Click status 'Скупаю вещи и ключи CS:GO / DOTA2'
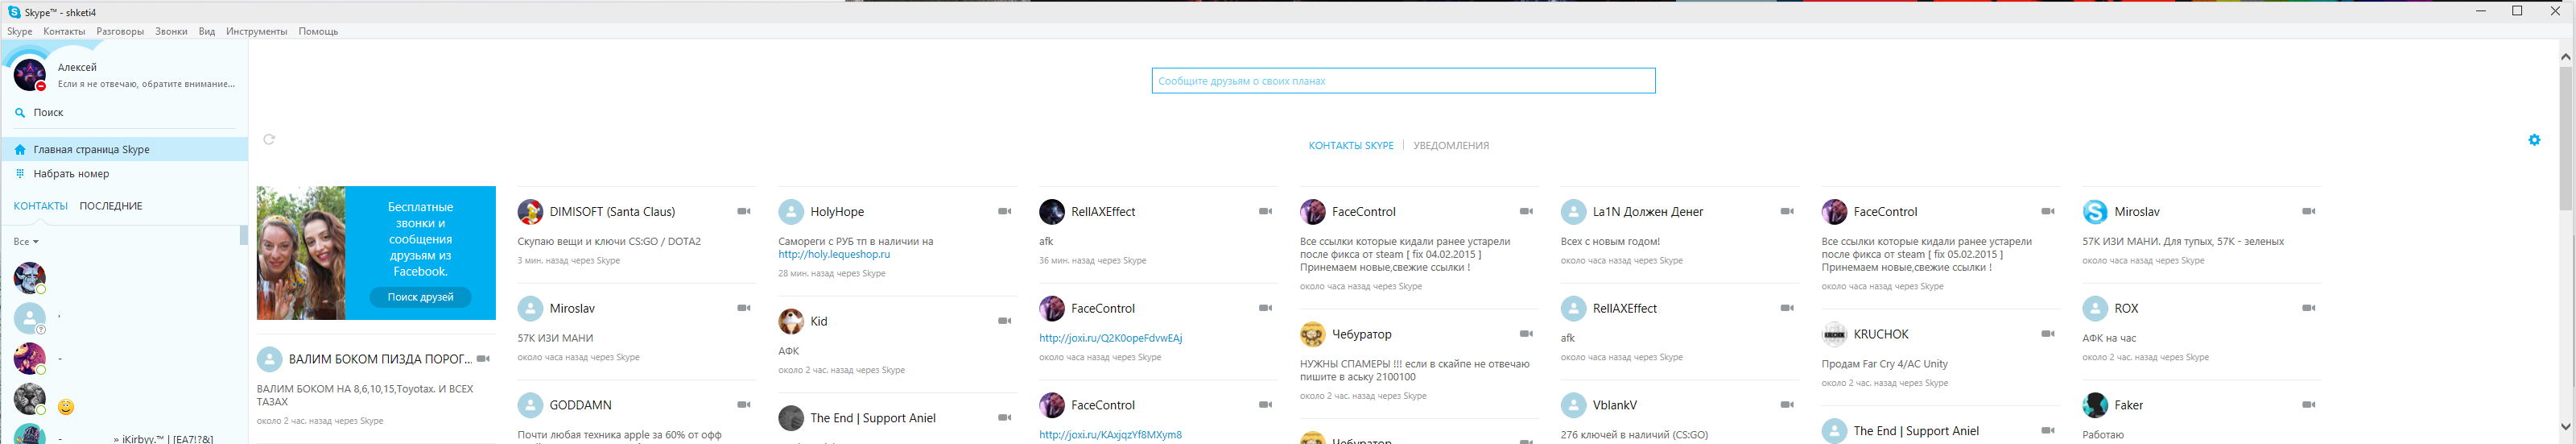This screenshot has width=2576, height=444. 609,241
